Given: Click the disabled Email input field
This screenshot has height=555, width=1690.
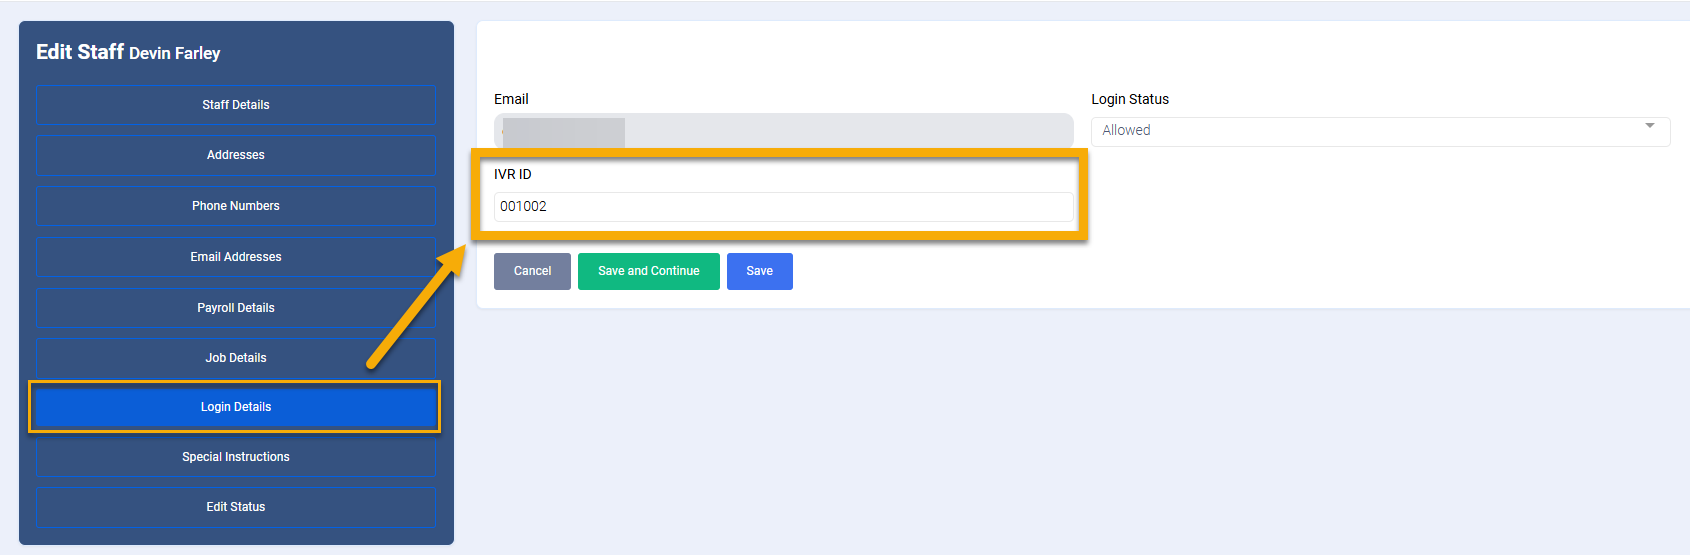Looking at the screenshot, I should pos(783,131).
